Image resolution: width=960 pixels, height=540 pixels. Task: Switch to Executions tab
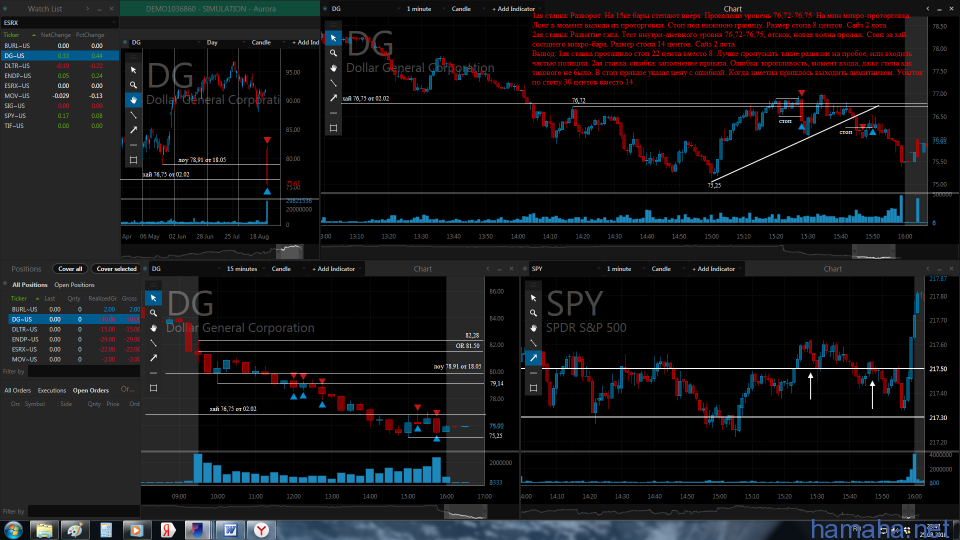coord(51,390)
